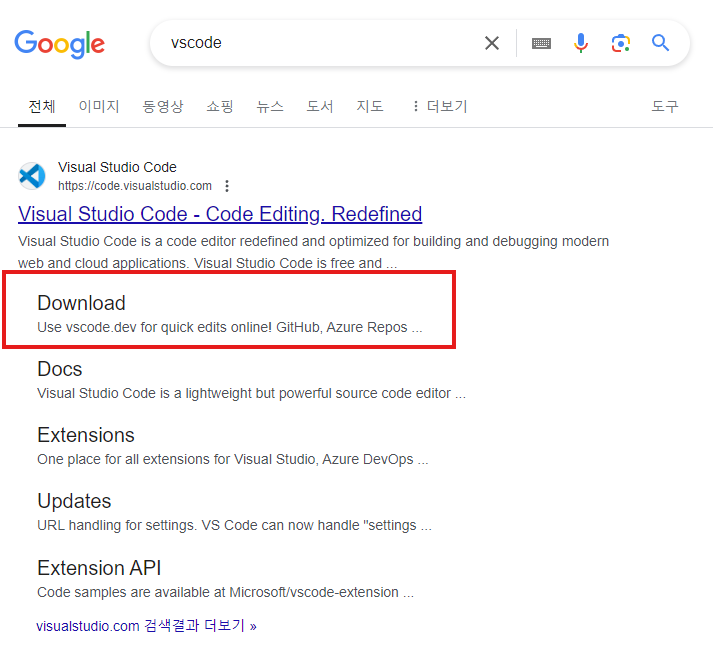713x658 pixels.
Task: Click visualstudio.com 검색결과 더보기 link
Action: tap(146, 626)
